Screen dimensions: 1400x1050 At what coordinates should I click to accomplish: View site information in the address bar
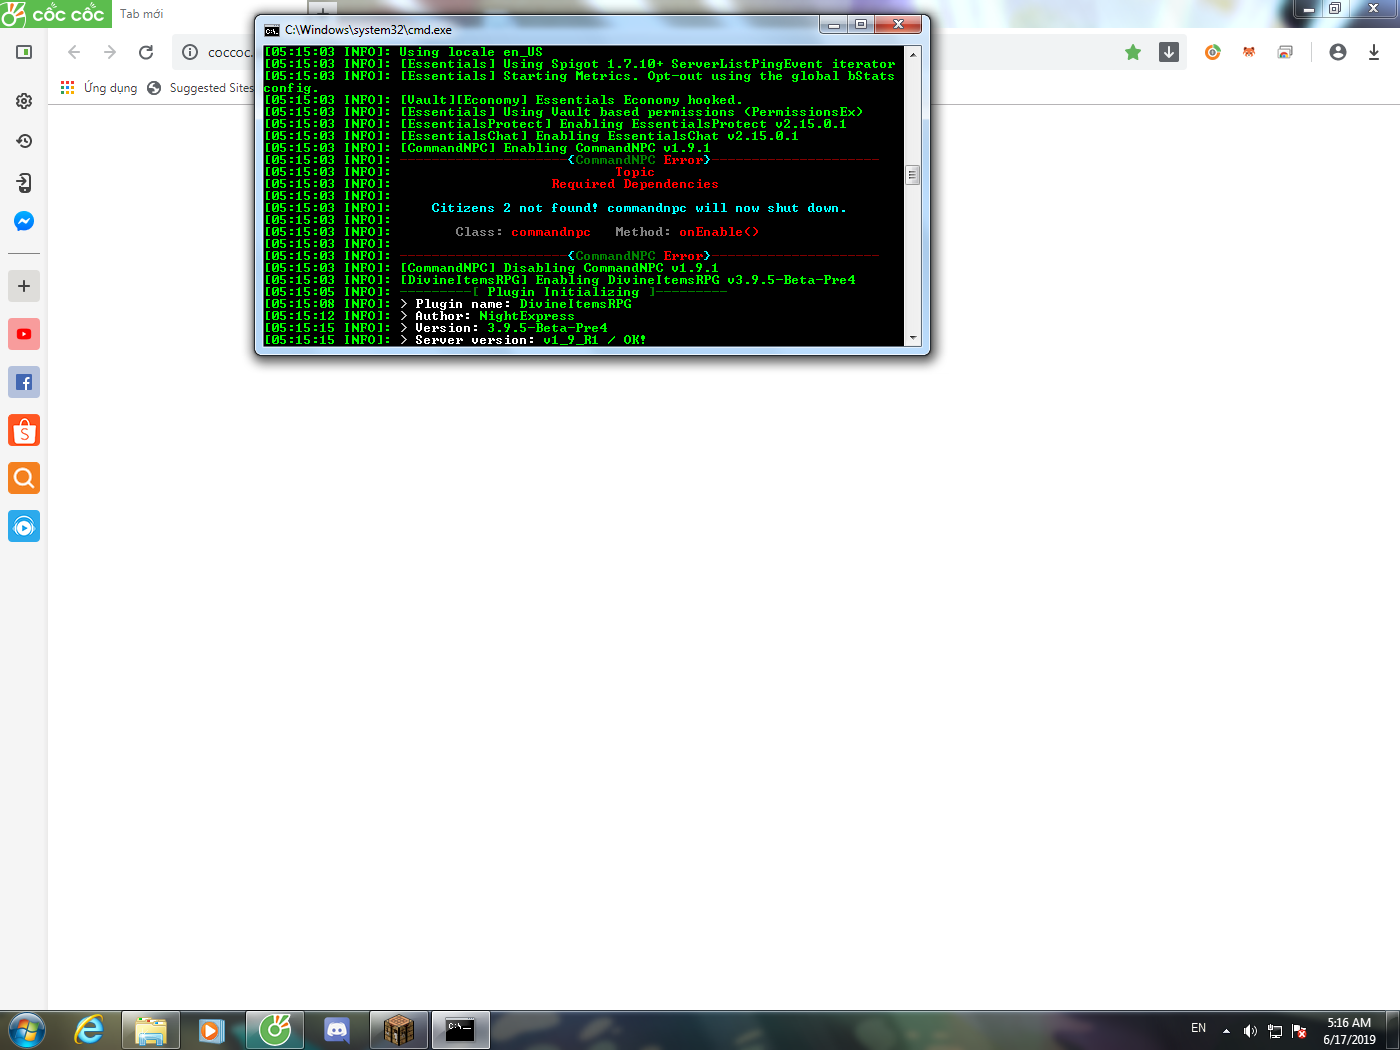click(190, 52)
